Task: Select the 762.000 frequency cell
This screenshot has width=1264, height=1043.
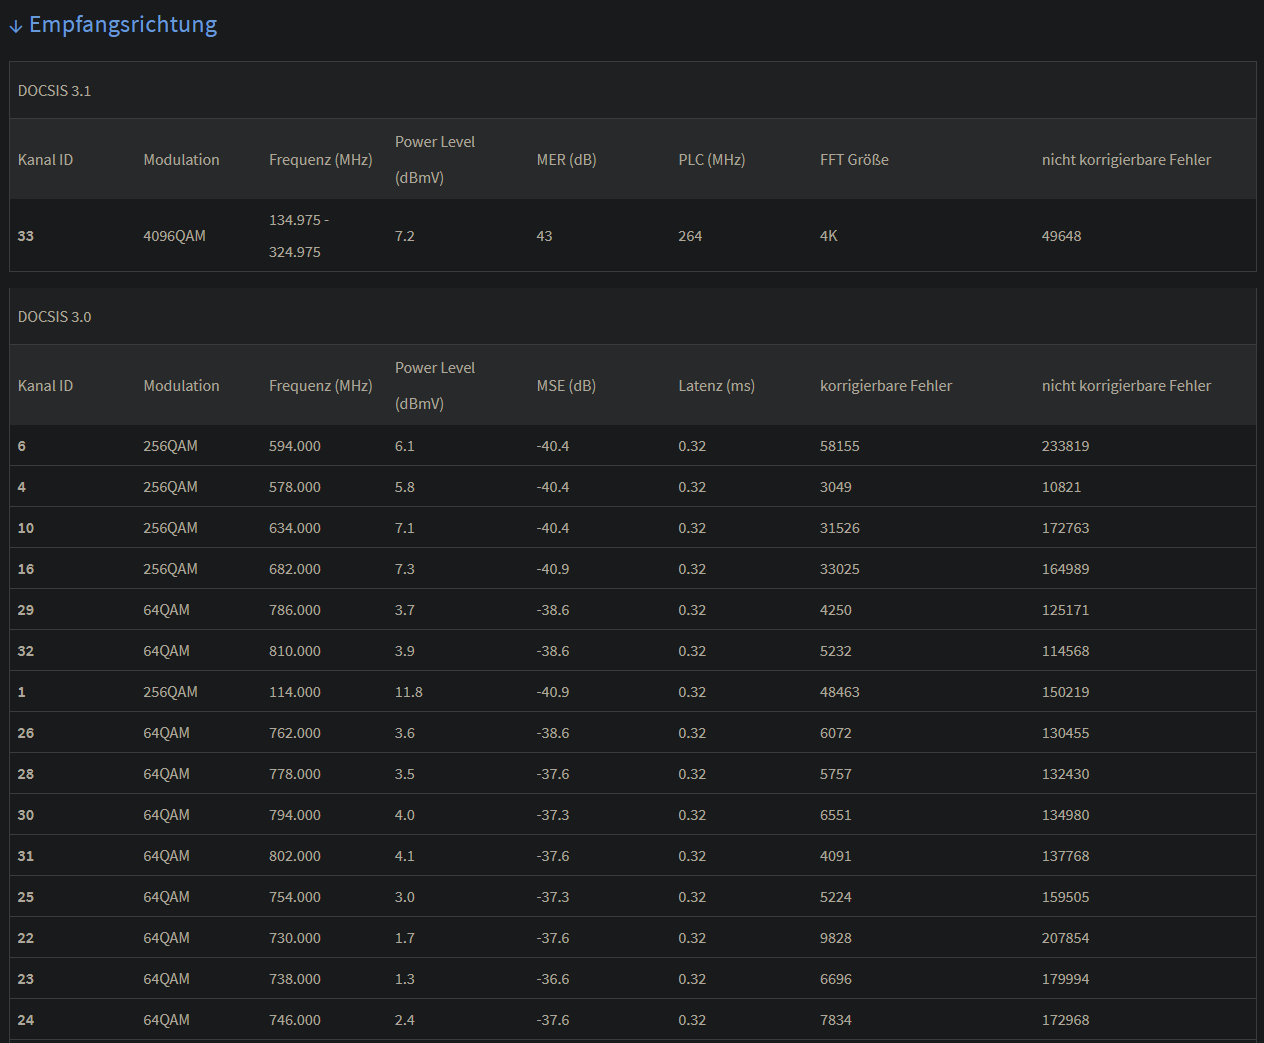Action: tap(295, 733)
